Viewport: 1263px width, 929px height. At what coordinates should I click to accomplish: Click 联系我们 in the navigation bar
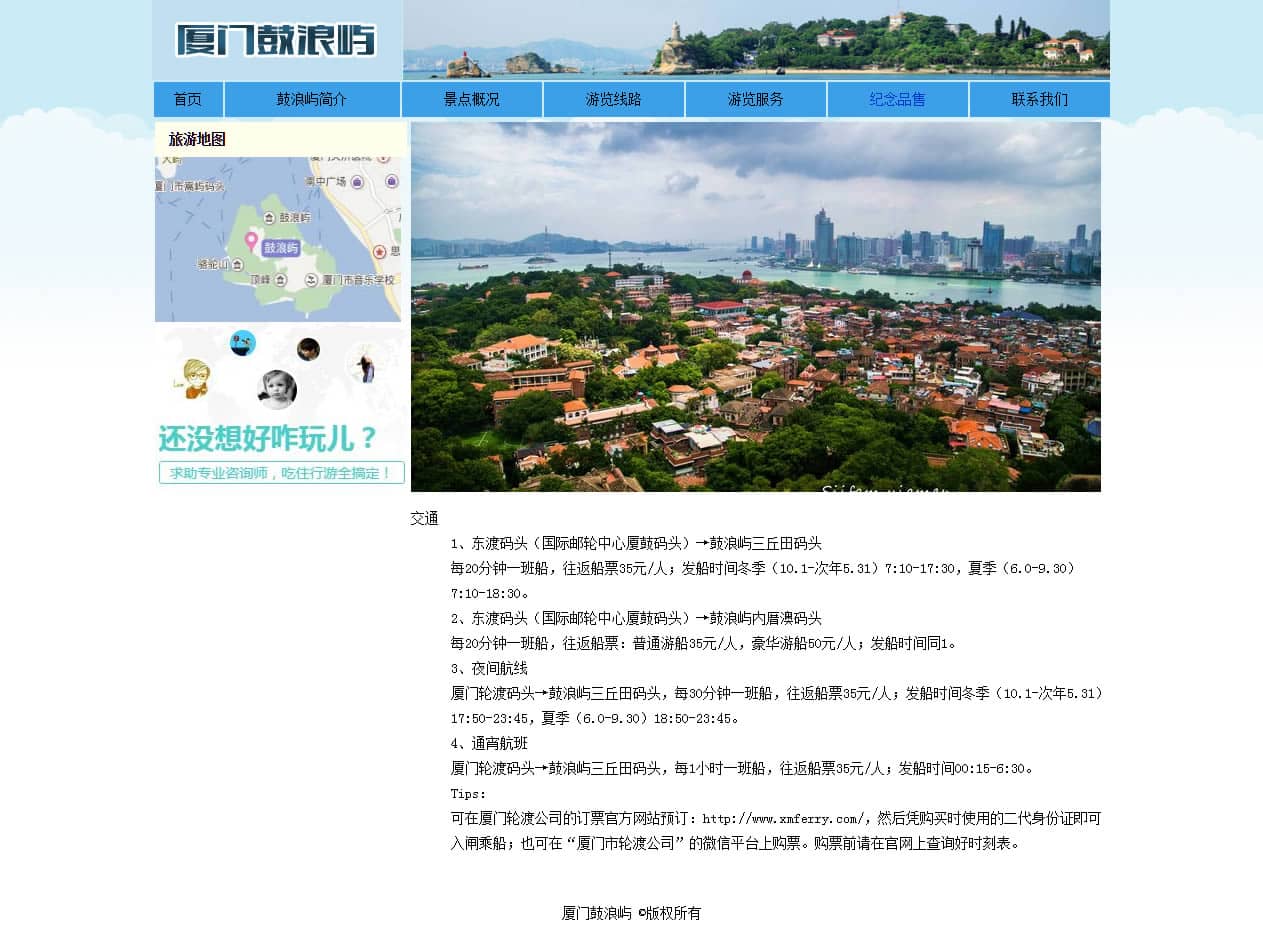tap(1039, 100)
